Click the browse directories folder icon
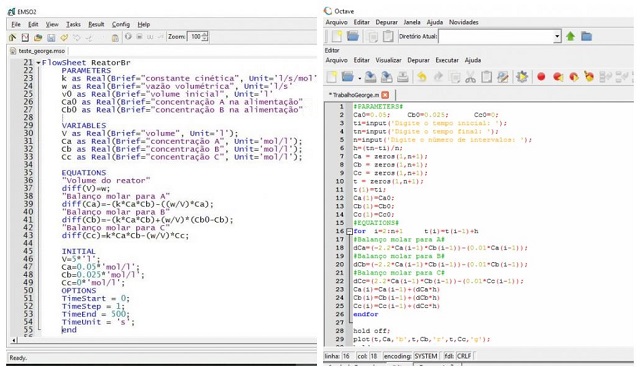Viewport: 640px width, 372px height. [x=586, y=36]
